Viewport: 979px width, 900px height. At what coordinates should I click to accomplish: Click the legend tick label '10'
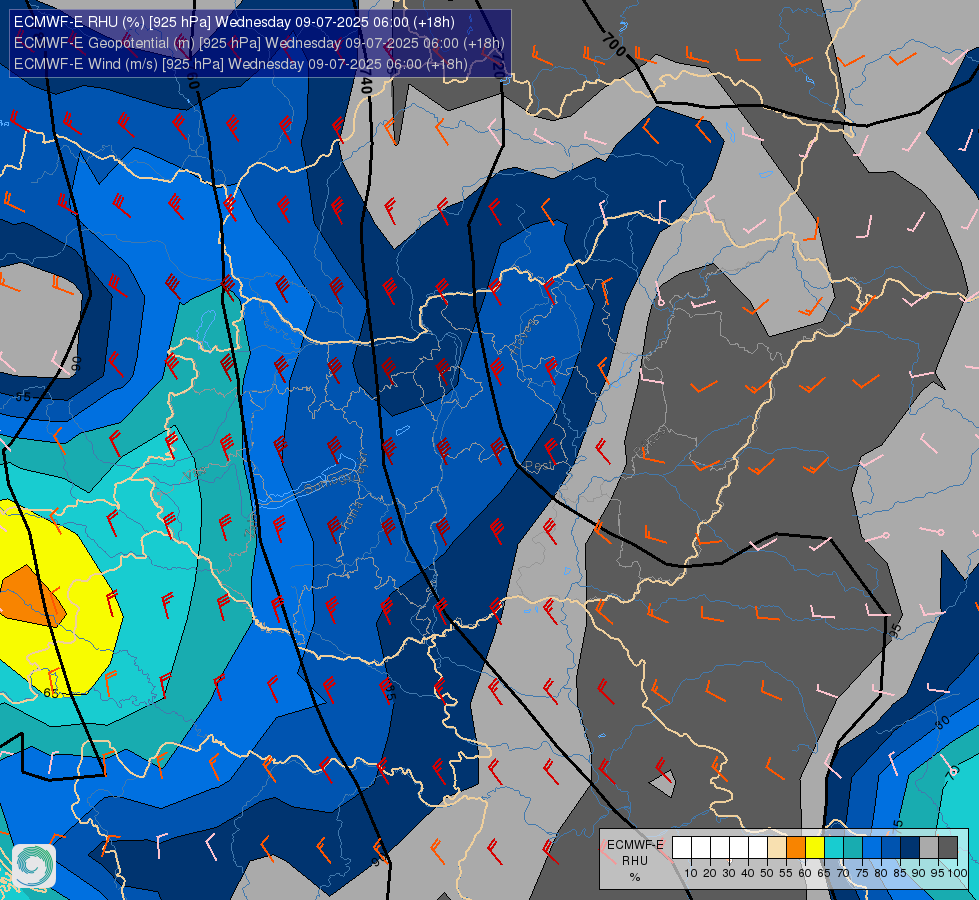click(x=691, y=873)
